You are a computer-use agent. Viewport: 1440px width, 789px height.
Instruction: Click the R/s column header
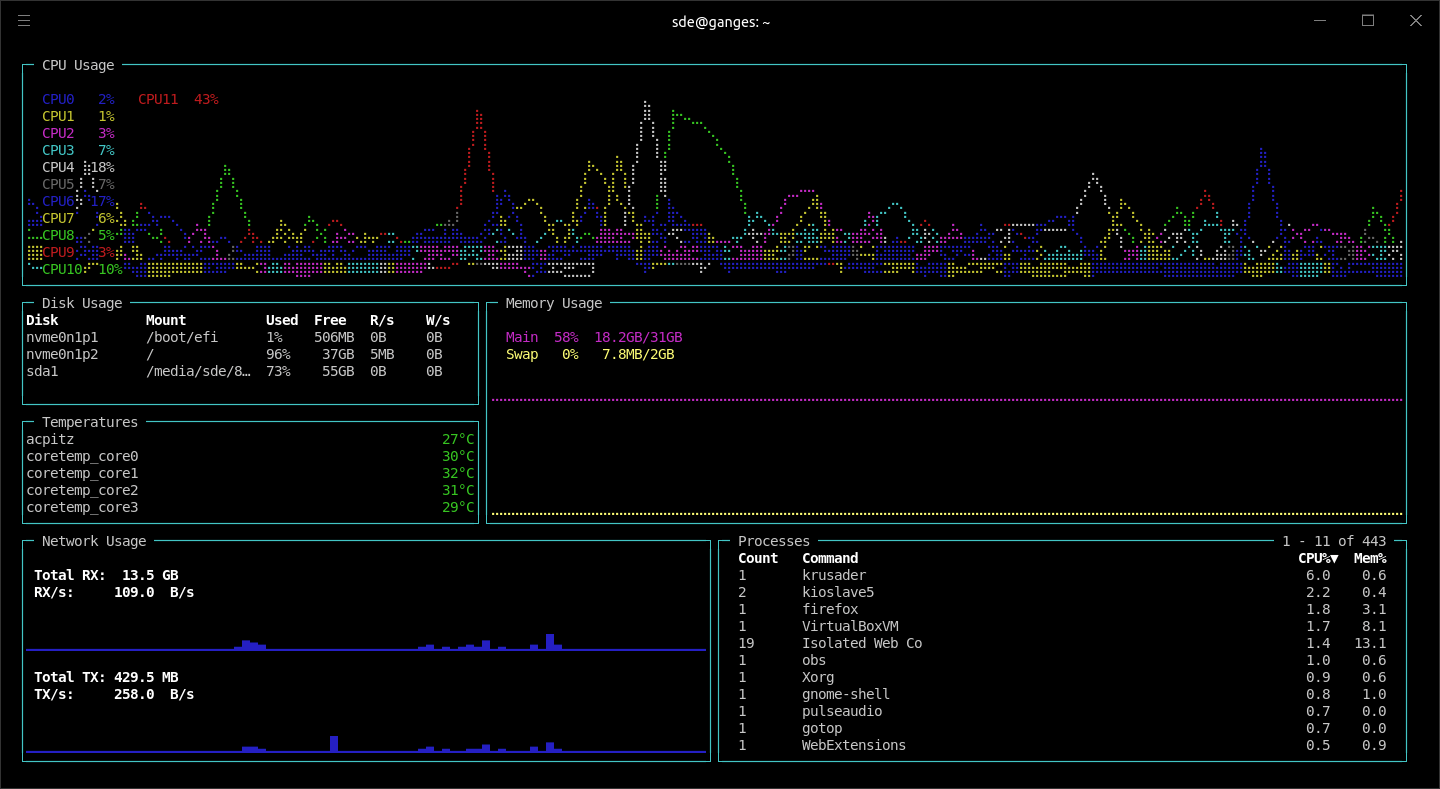382,320
